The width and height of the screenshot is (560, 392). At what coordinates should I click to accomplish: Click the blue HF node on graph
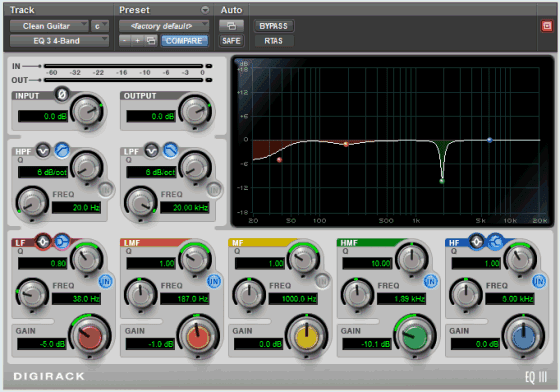490,140
